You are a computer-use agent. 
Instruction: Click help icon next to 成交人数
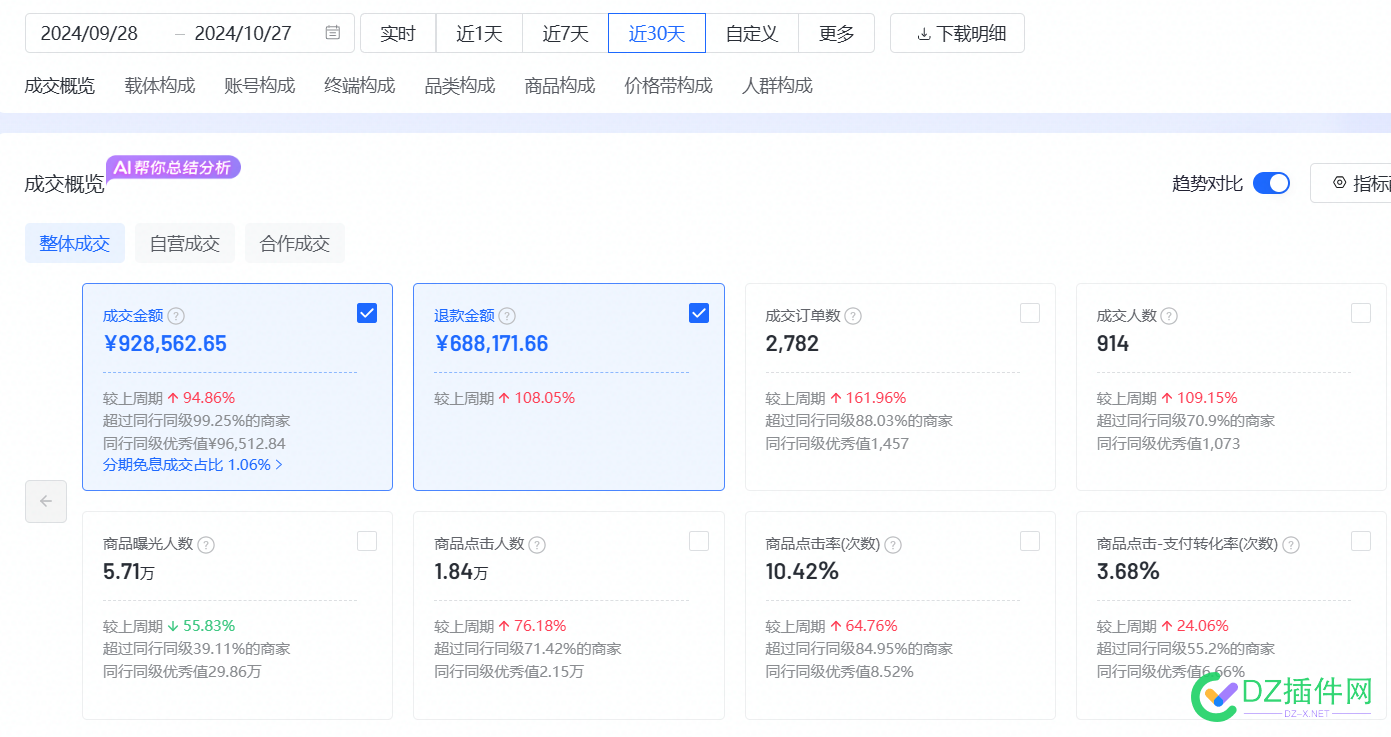pyautogui.click(x=1169, y=316)
